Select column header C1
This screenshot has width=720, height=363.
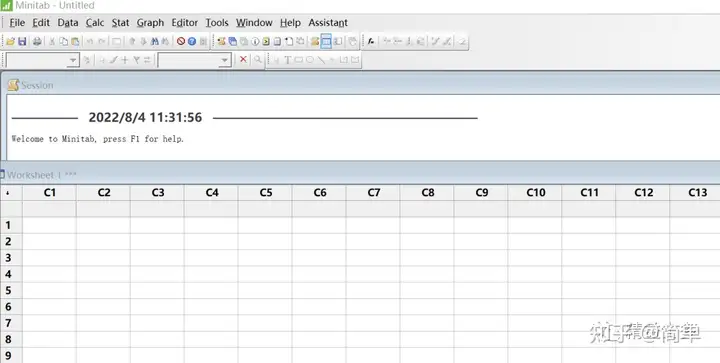(x=50, y=193)
